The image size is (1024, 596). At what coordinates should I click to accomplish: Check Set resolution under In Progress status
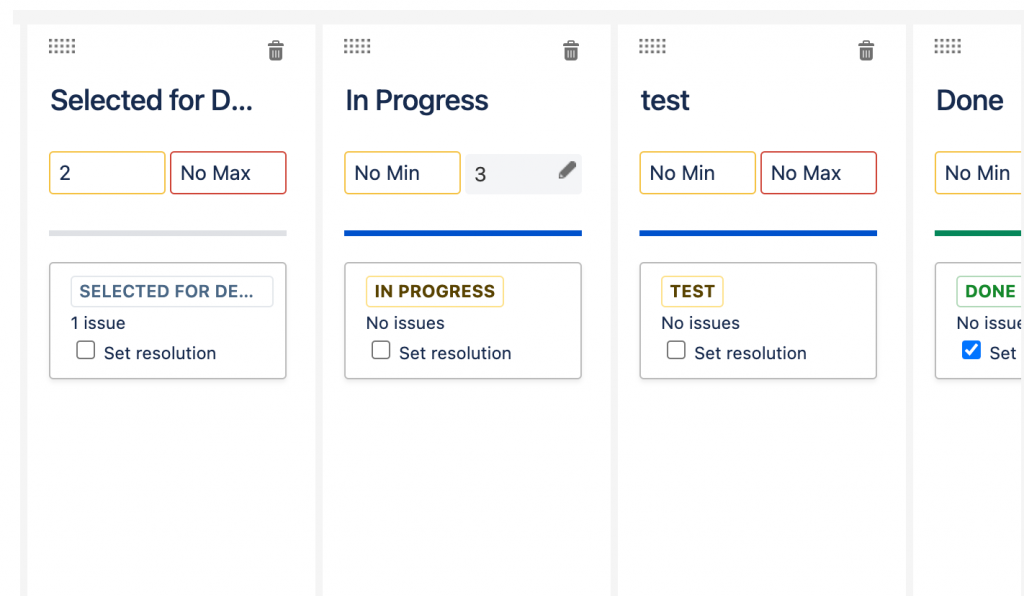click(x=381, y=351)
